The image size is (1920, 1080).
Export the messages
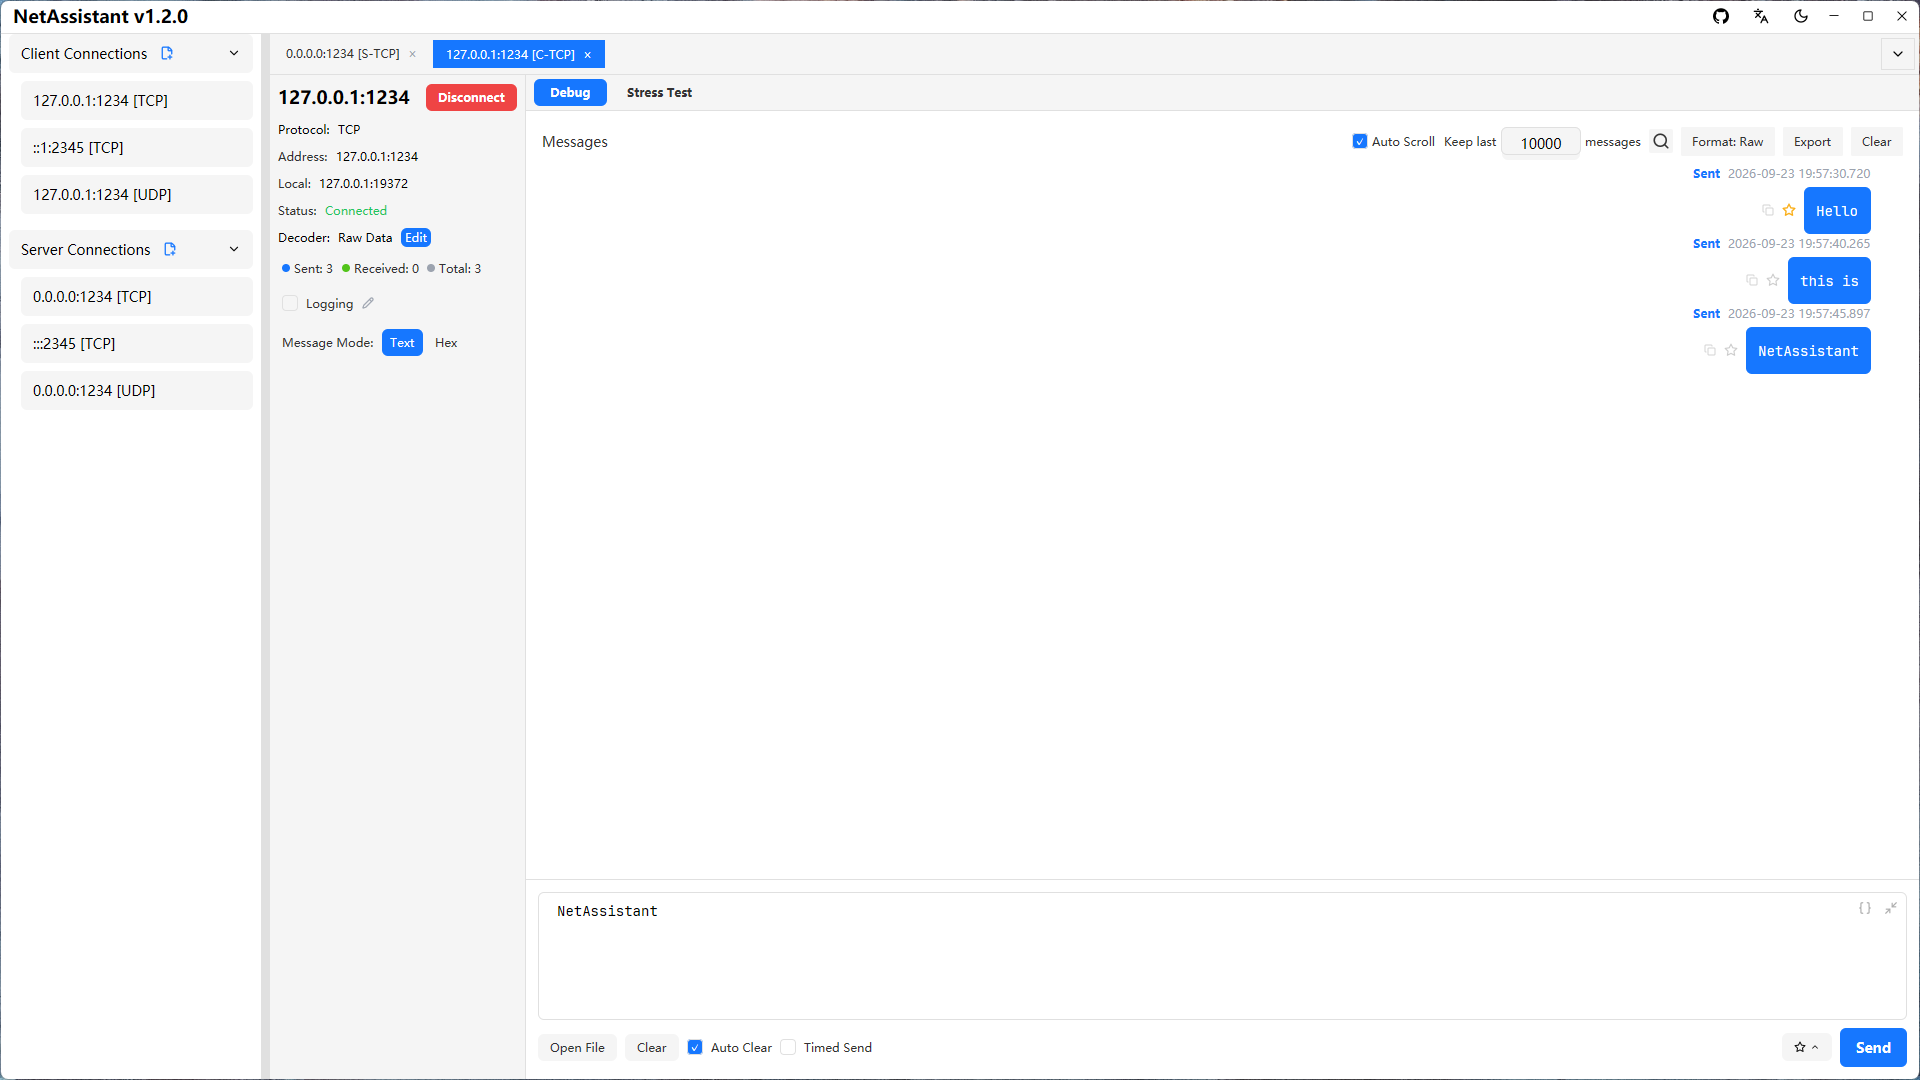[x=1812, y=141]
